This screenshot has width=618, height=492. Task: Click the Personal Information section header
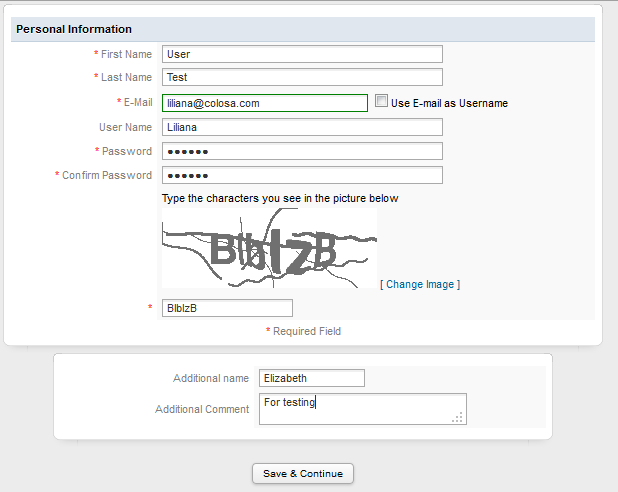click(74, 29)
